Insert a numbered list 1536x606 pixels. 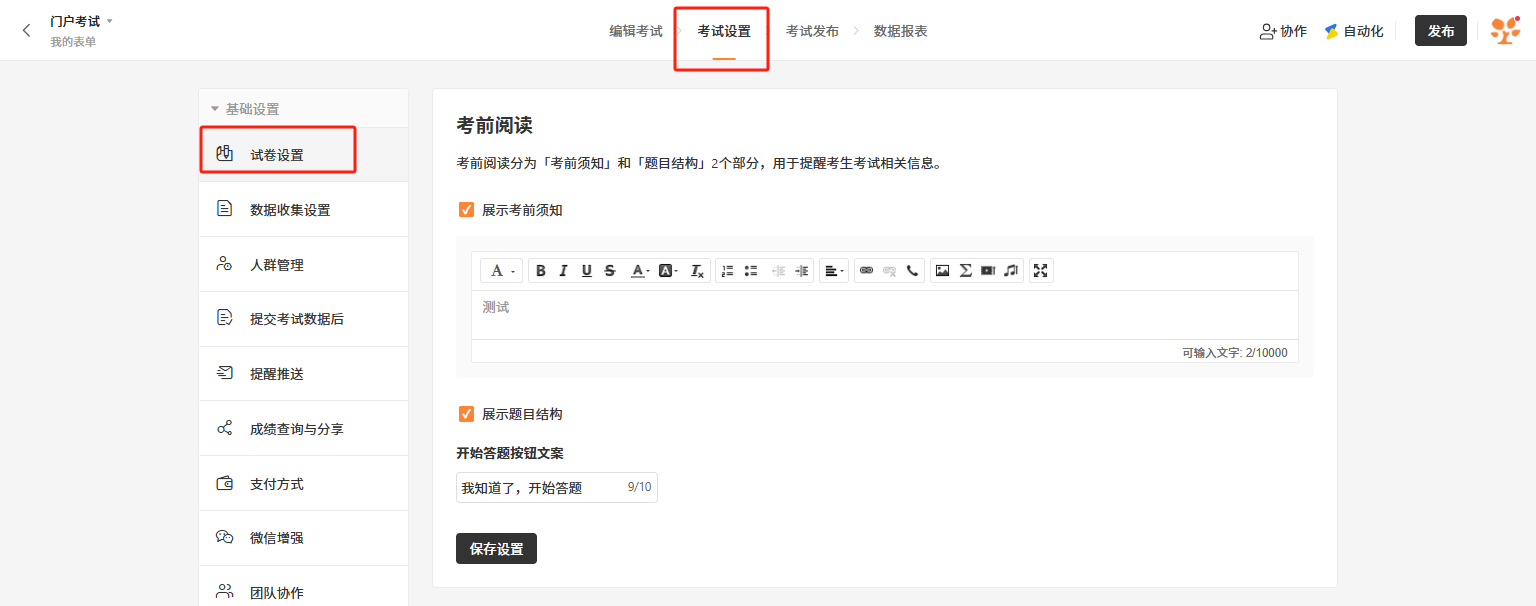coord(728,271)
